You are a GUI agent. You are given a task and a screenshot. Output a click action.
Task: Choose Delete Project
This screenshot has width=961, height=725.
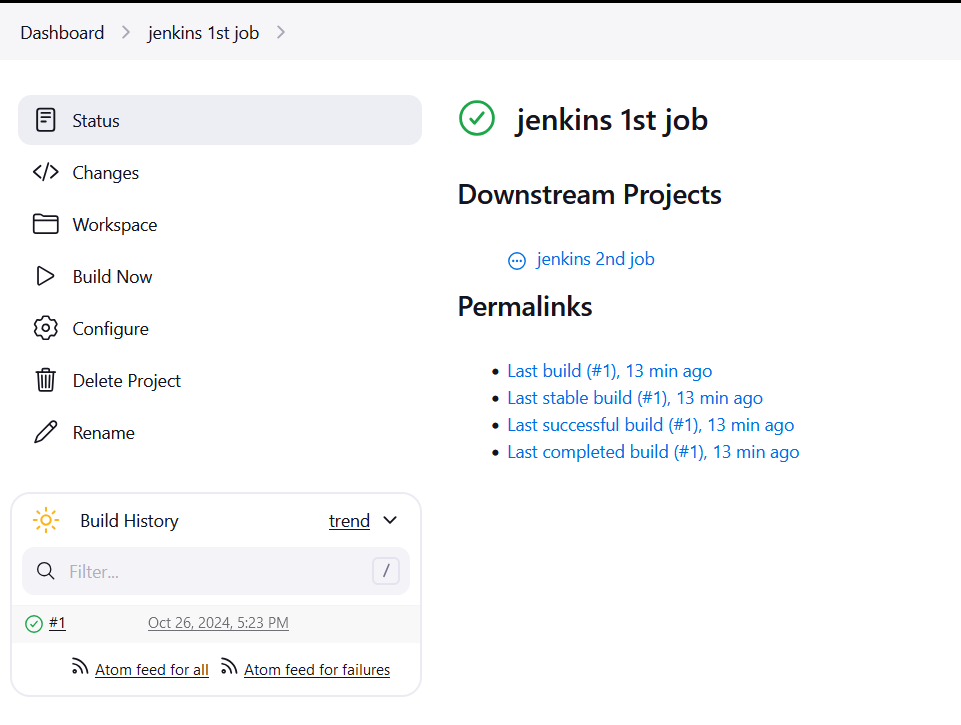[126, 381]
